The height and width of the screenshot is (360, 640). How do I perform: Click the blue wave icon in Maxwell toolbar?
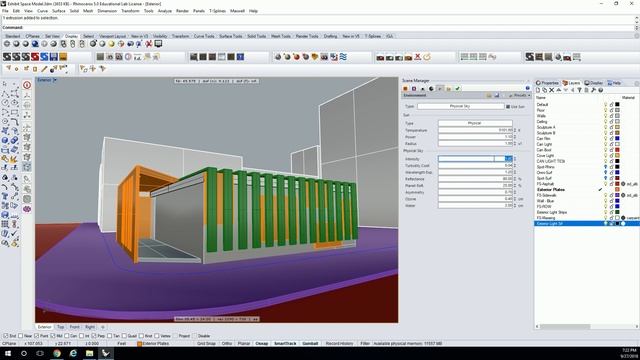[x=343, y=57]
